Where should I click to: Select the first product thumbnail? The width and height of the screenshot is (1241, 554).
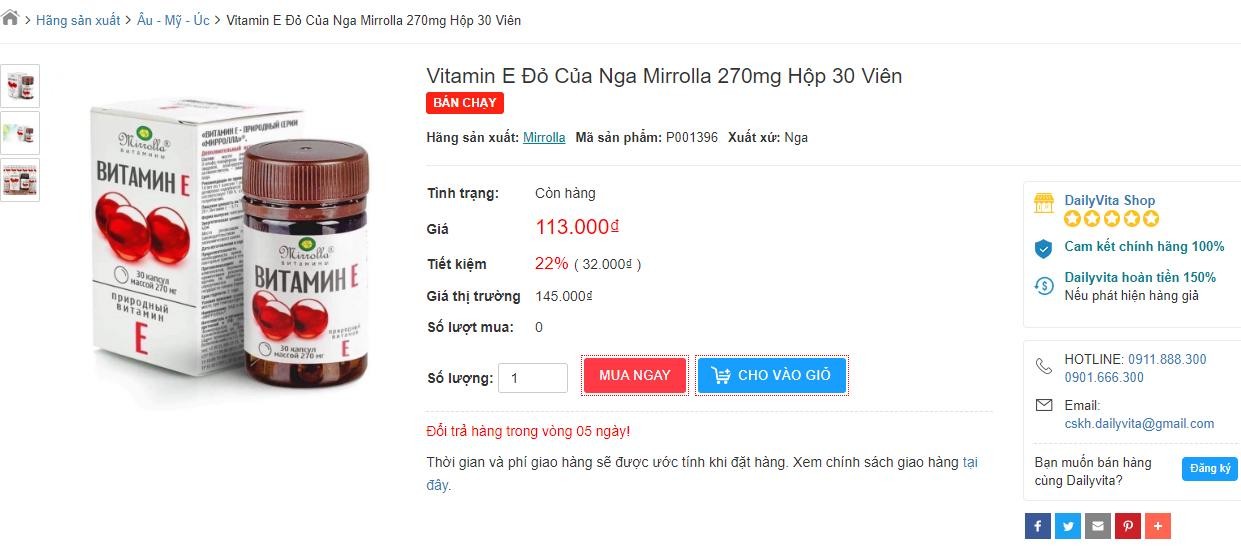click(20, 86)
